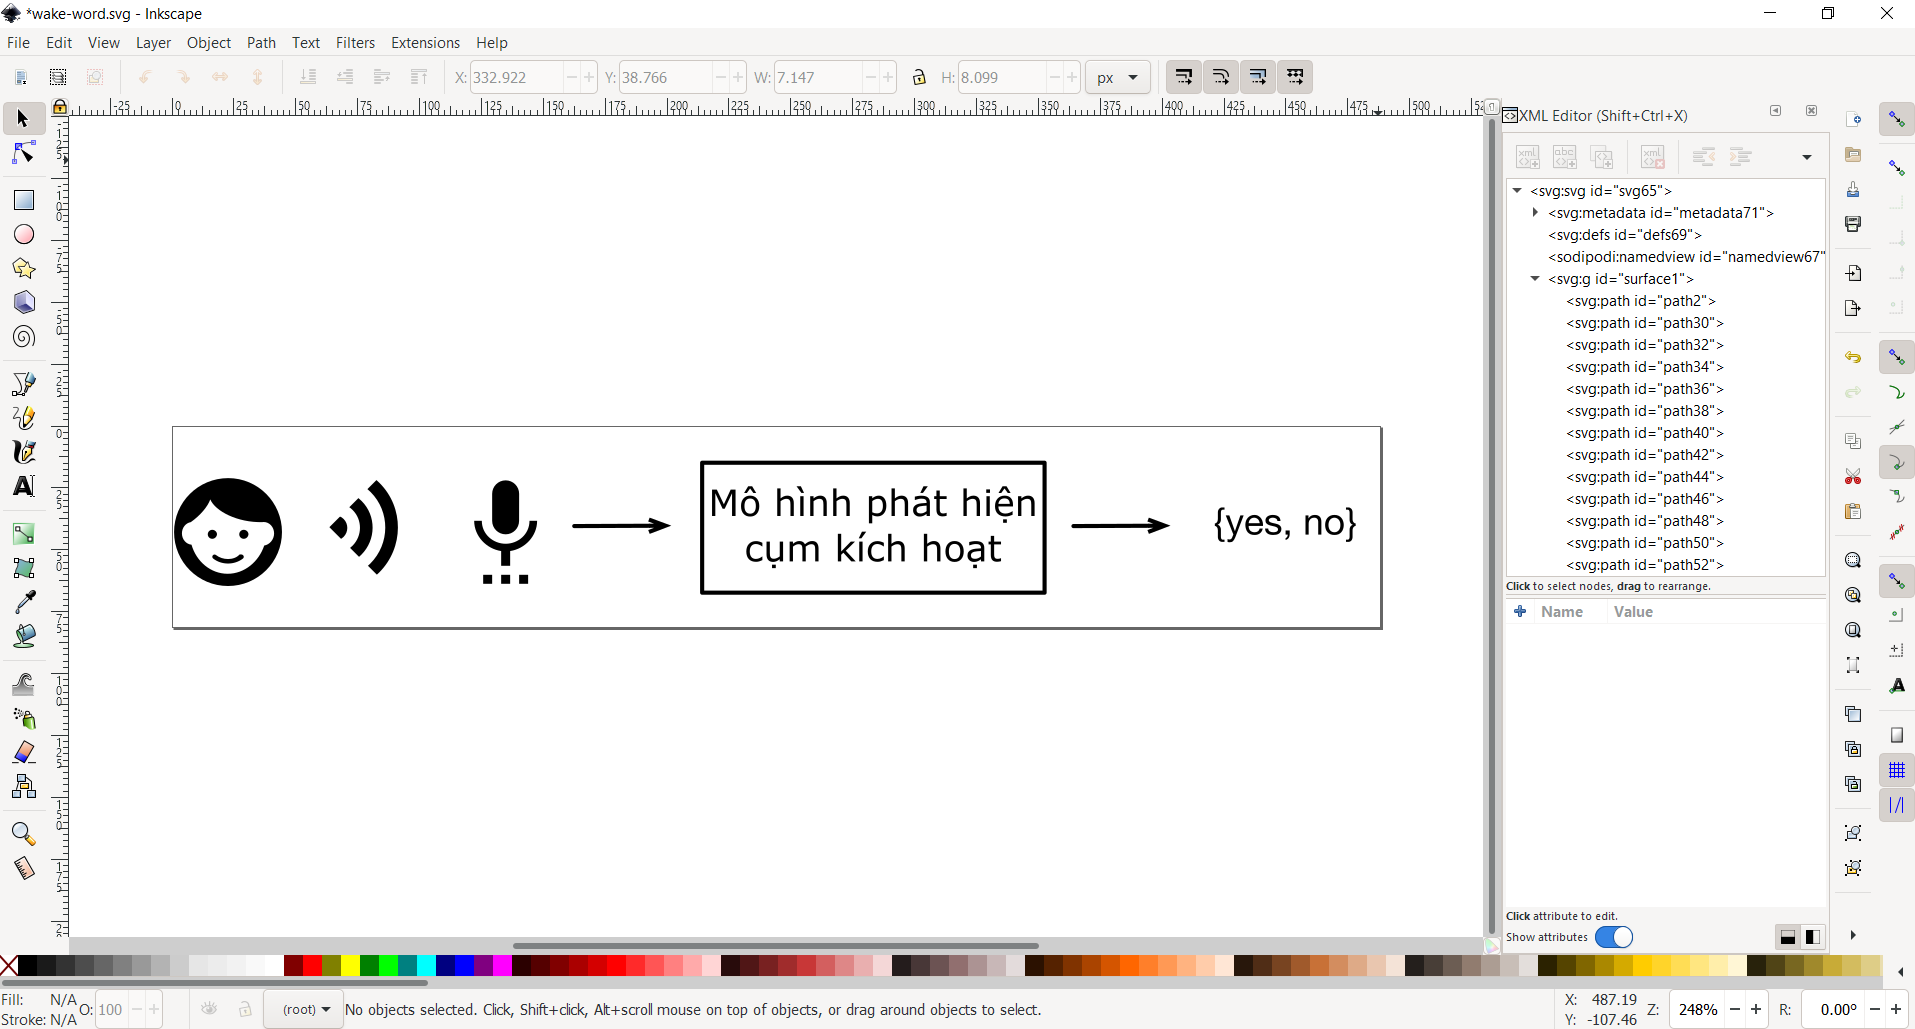
Task: Expand the svg:metadata metadata71 node
Action: coord(1535,212)
